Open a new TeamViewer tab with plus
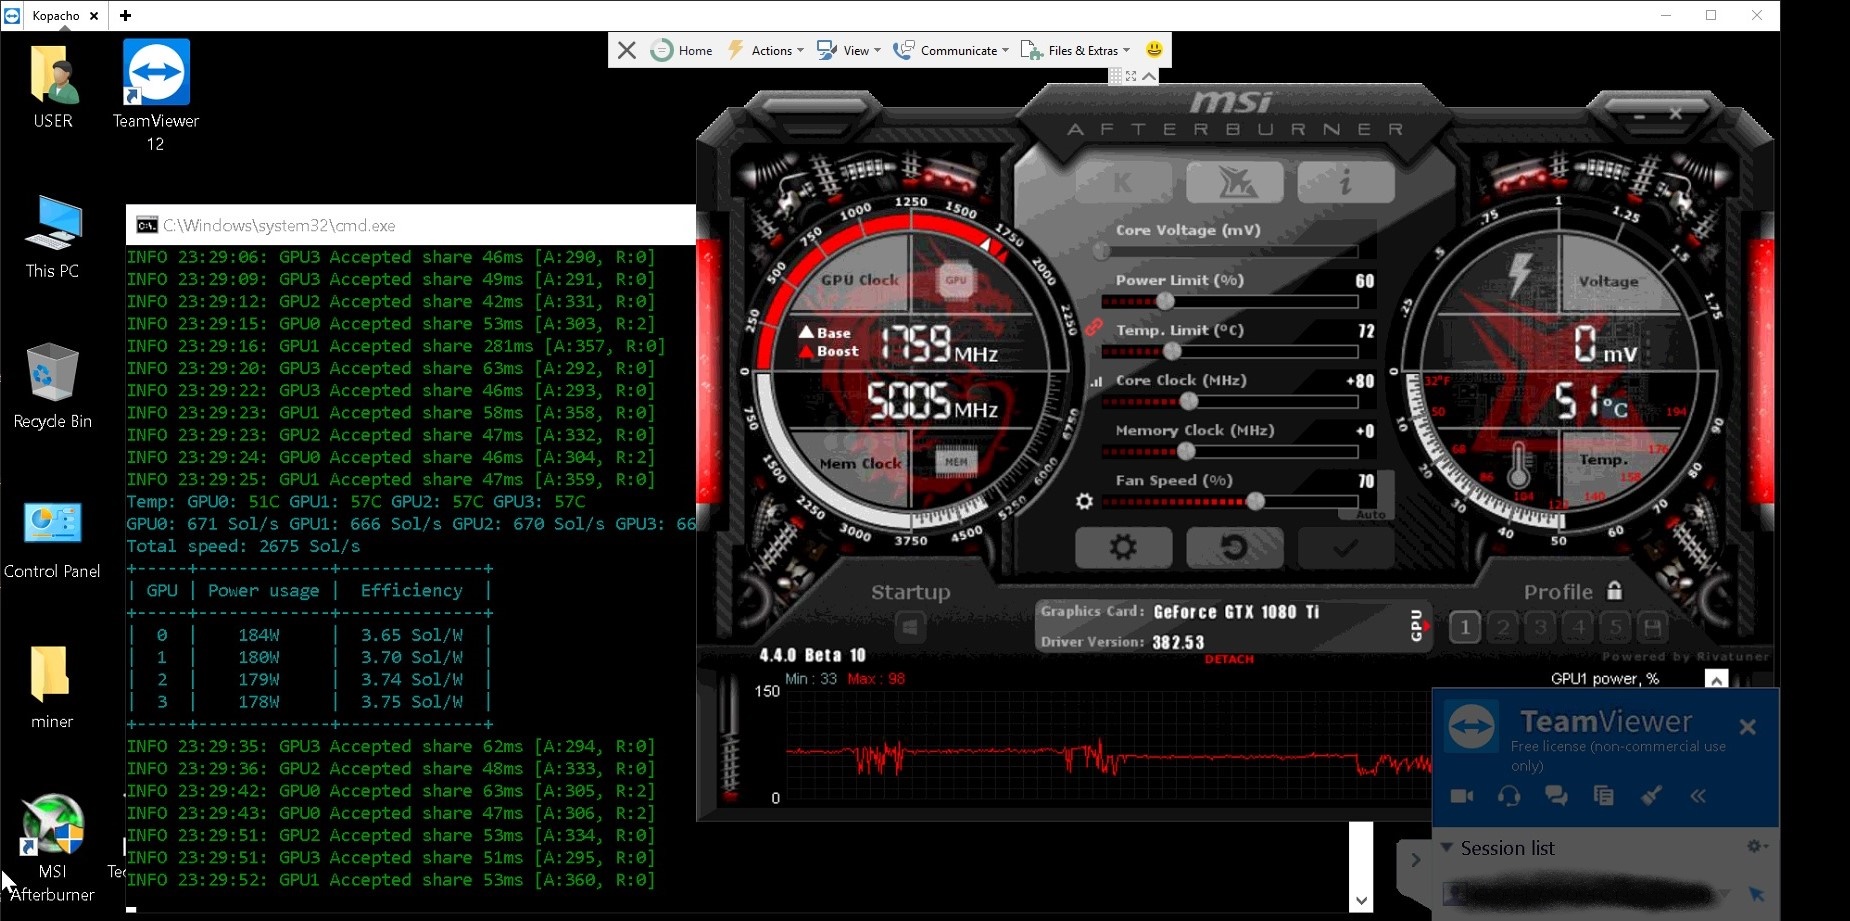The image size is (1850, 921). [x=125, y=15]
